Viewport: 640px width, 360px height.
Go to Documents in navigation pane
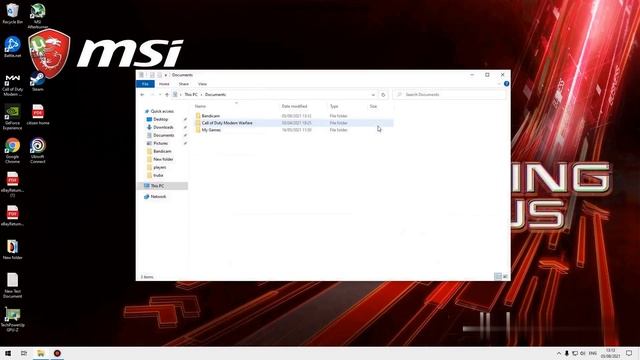coord(163,135)
